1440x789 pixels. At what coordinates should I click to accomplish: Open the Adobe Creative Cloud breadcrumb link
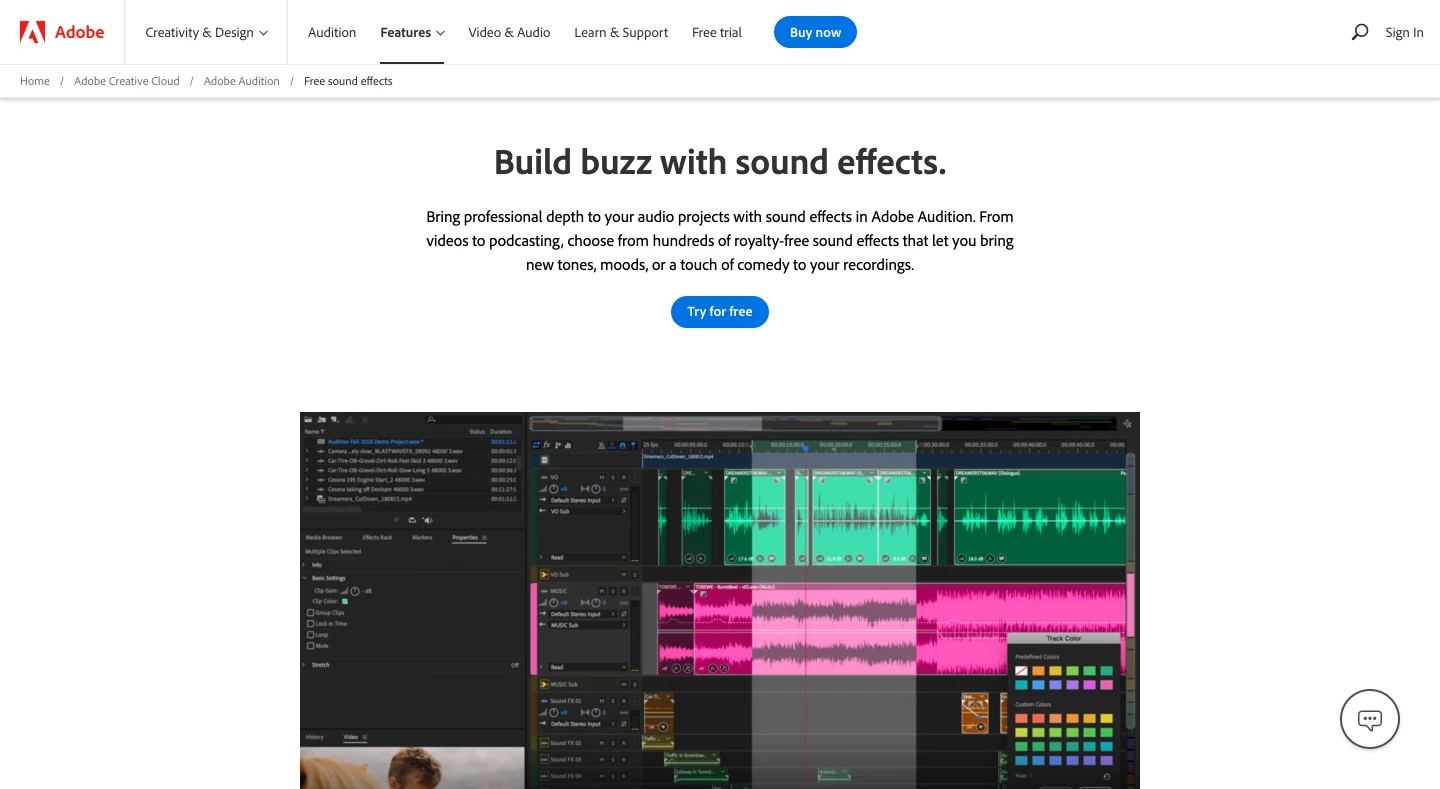pyautogui.click(x=126, y=81)
